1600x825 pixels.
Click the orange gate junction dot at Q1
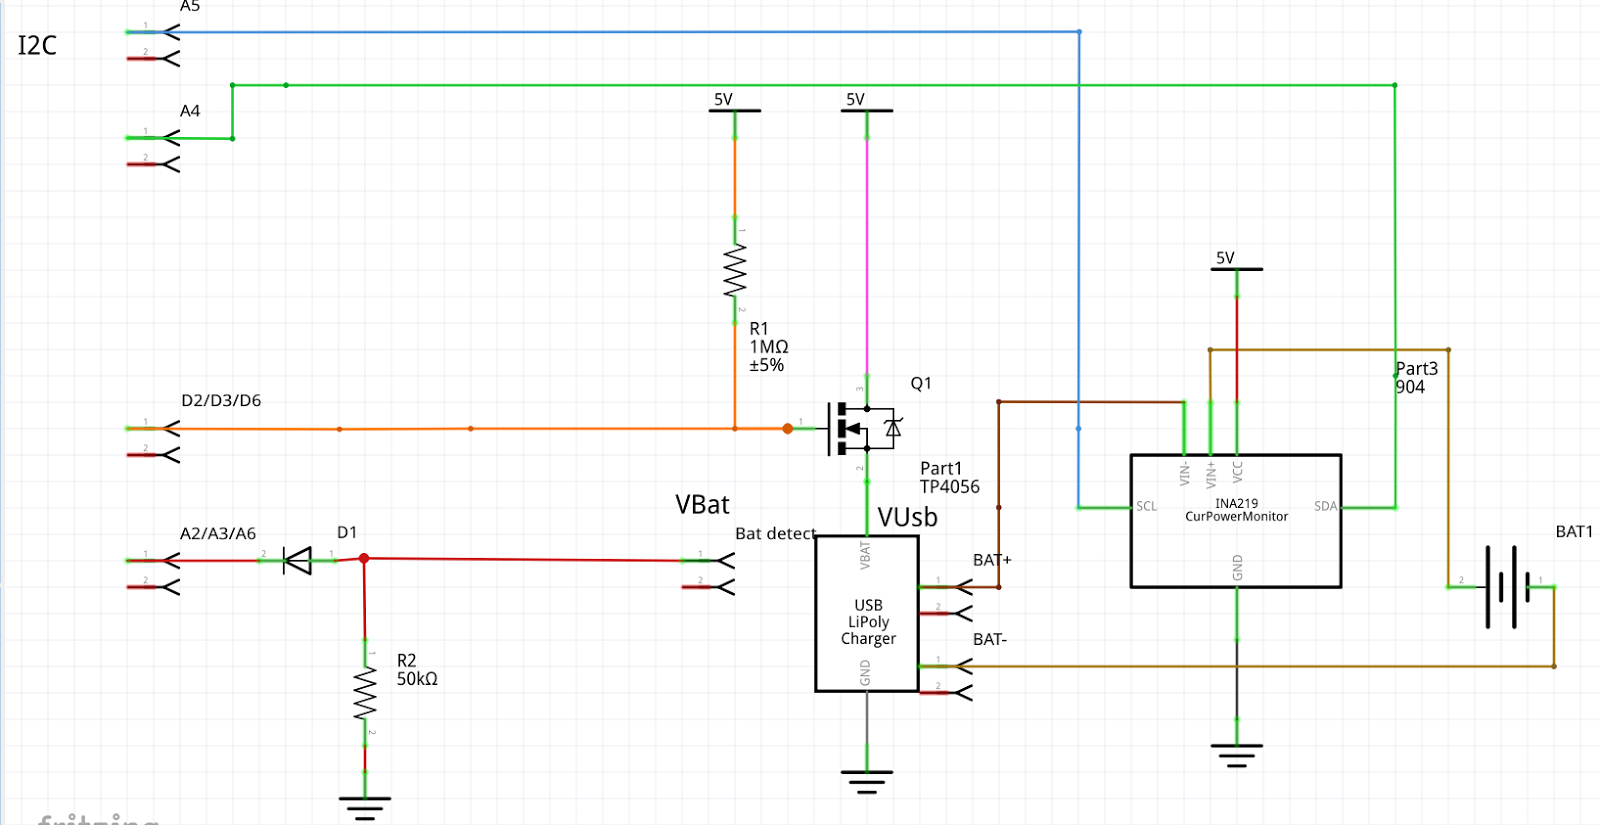pyautogui.click(x=788, y=429)
